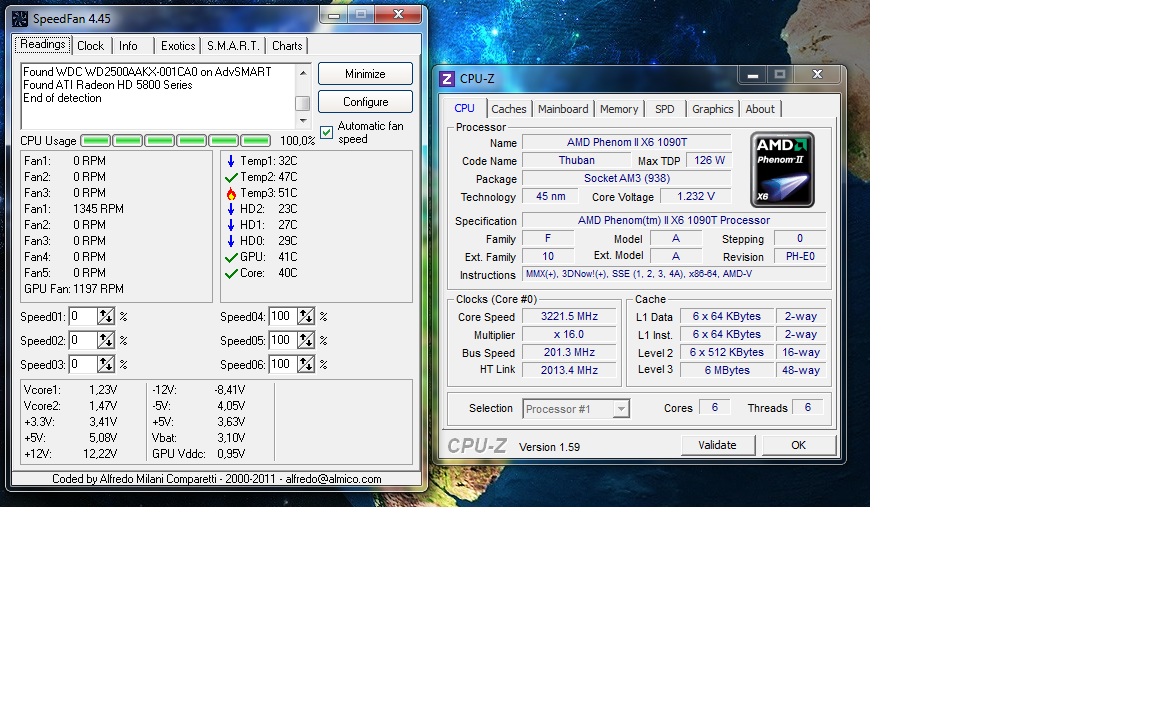Select the CPU tab in CPU-Z
The width and height of the screenshot is (1152, 720).
[464, 108]
